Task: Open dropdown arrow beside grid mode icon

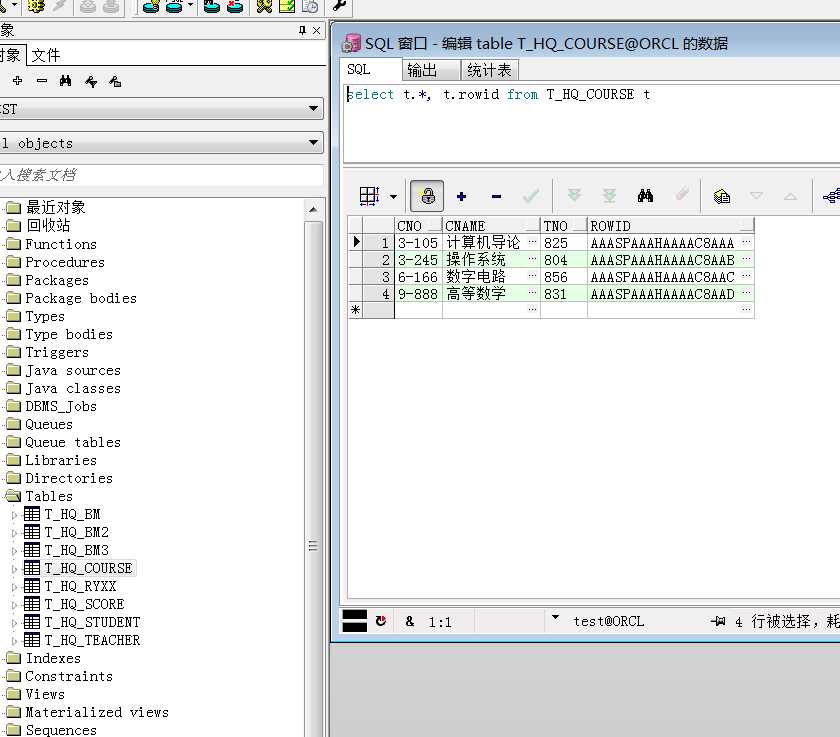Action: point(394,197)
